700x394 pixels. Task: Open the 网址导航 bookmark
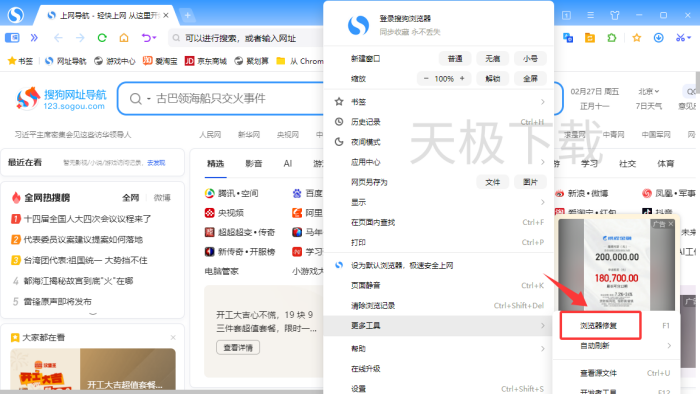[66, 61]
